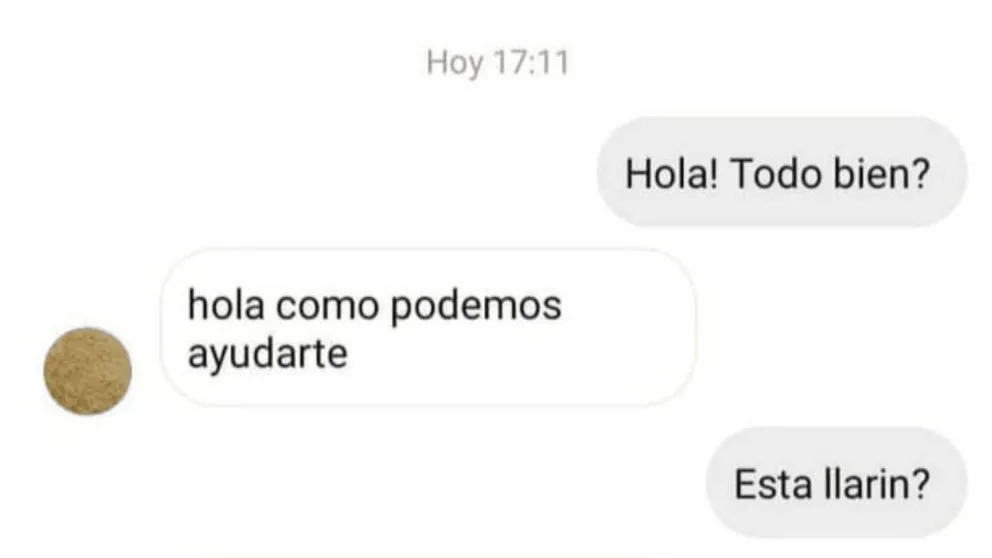Click the "Hoy 17:11" timestamp label
992x558 pixels.
click(498, 63)
